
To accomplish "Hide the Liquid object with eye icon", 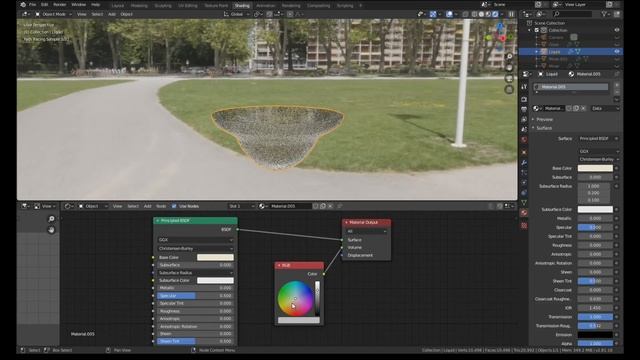I will [617, 52].
